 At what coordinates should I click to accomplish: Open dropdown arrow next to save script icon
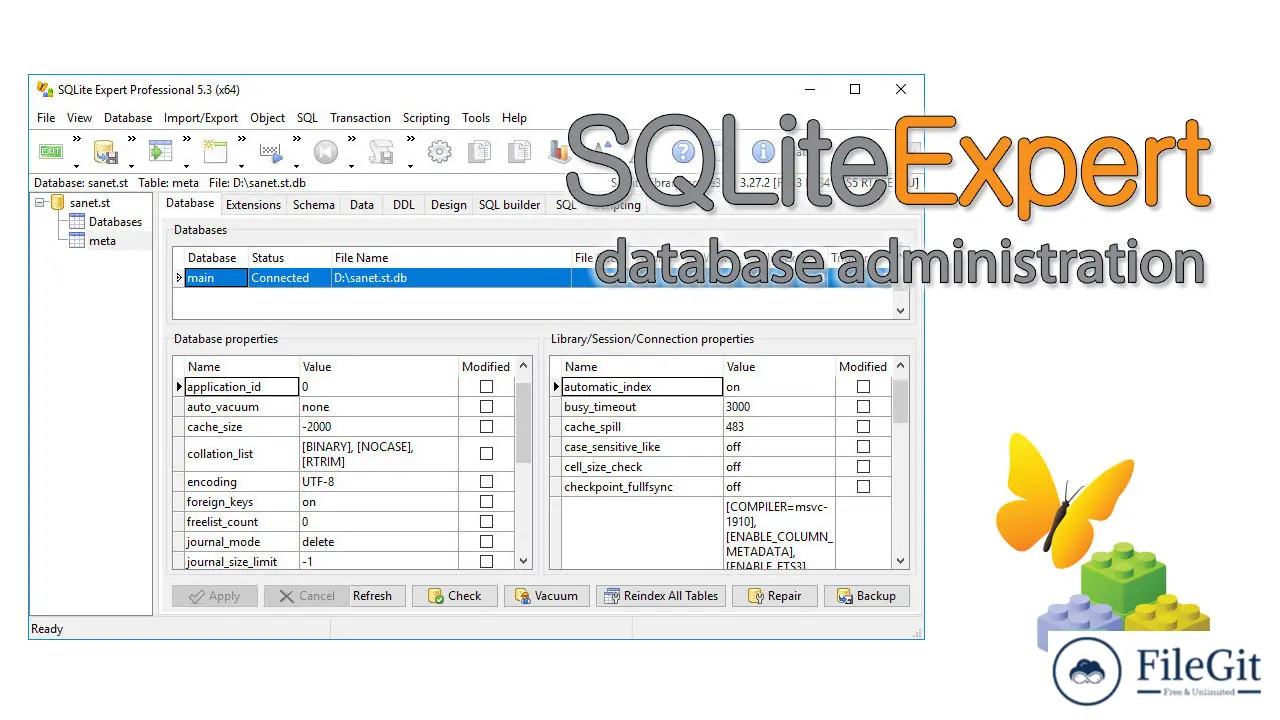point(410,166)
